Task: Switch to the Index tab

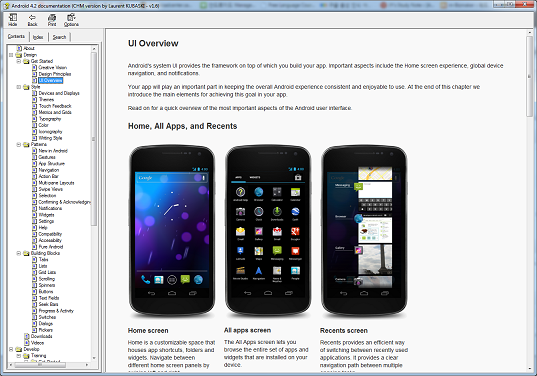Action: click(38, 37)
